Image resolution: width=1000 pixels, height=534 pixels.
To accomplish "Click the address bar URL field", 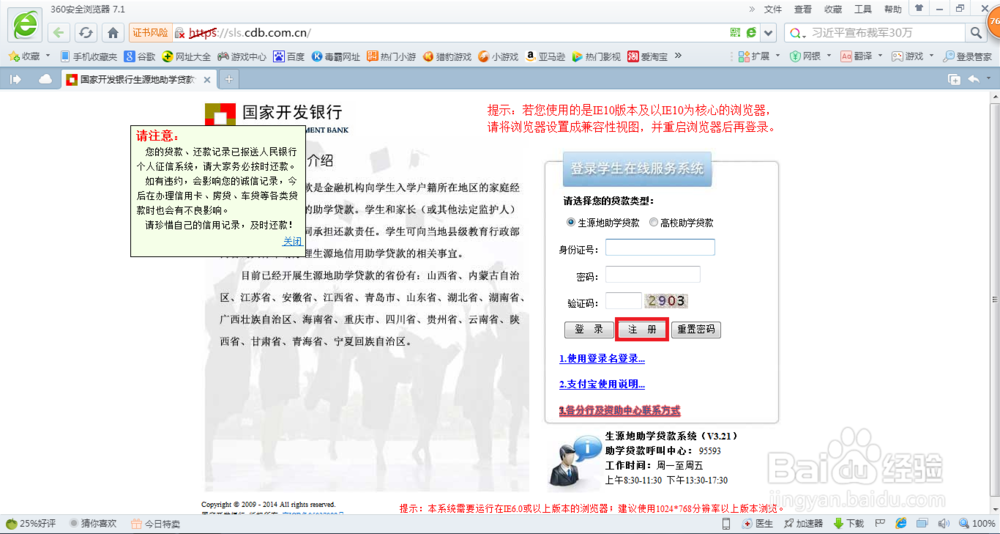I will pyautogui.click(x=446, y=33).
